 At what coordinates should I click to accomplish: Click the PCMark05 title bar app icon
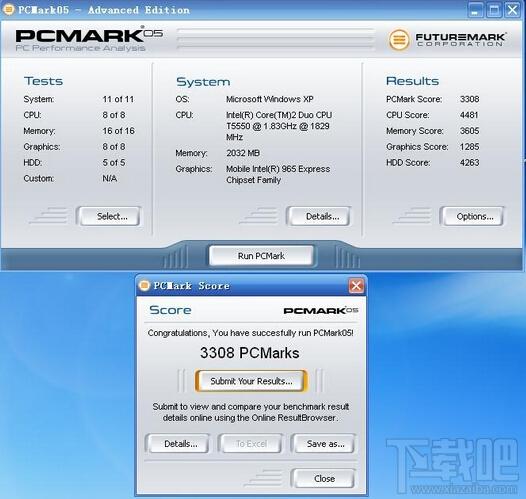tap(8, 9)
